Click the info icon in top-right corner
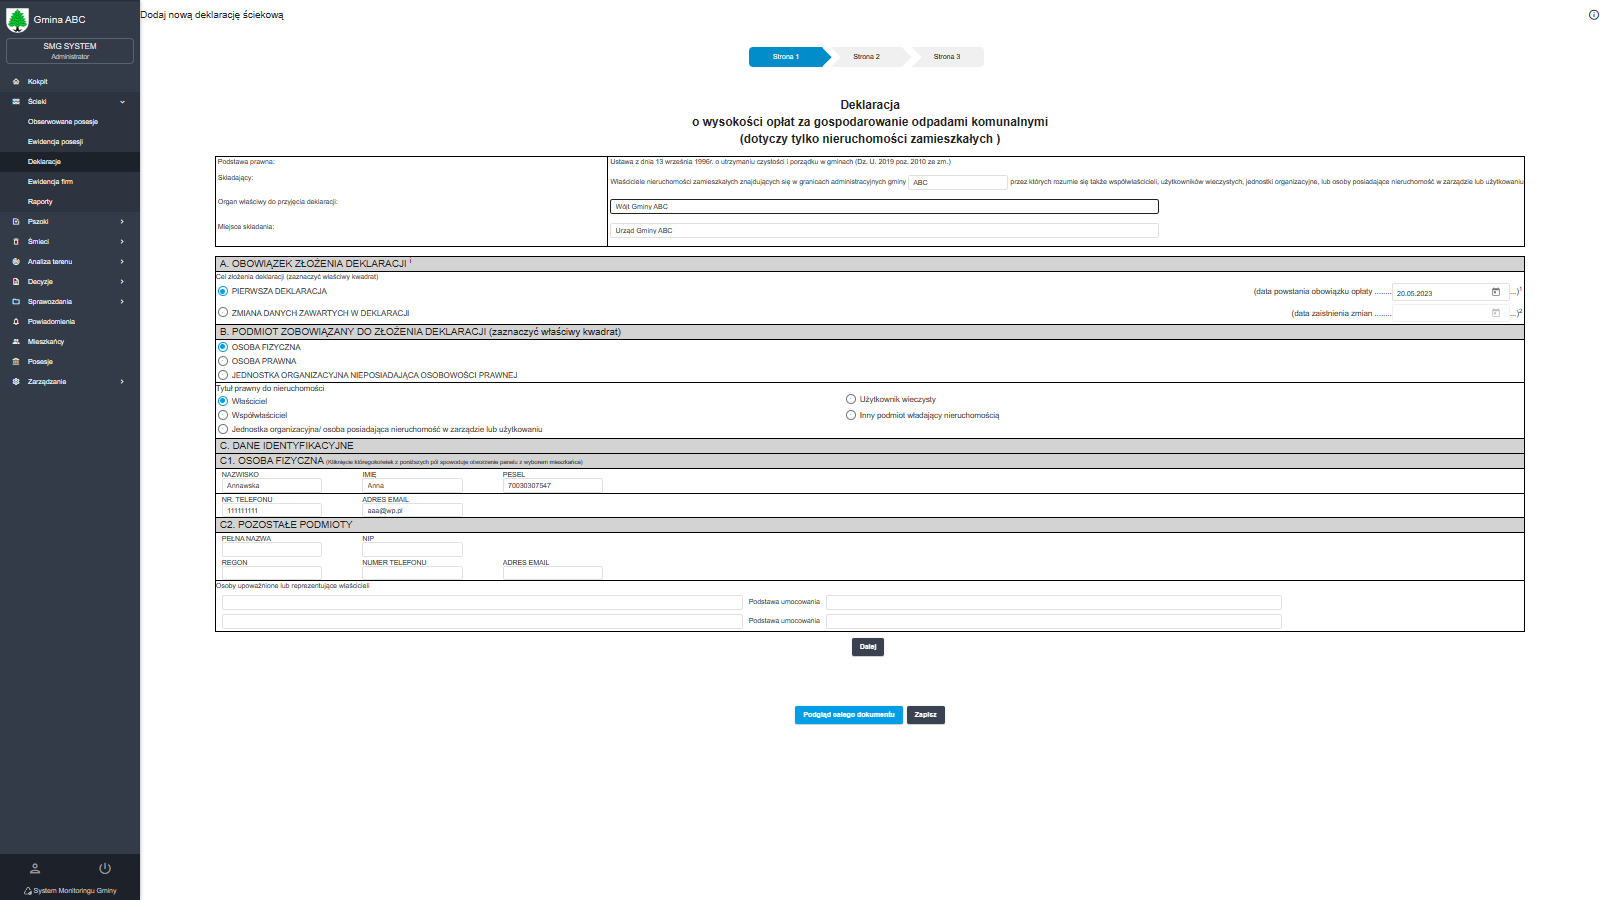This screenshot has height=900, width=1600. tap(1593, 15)
